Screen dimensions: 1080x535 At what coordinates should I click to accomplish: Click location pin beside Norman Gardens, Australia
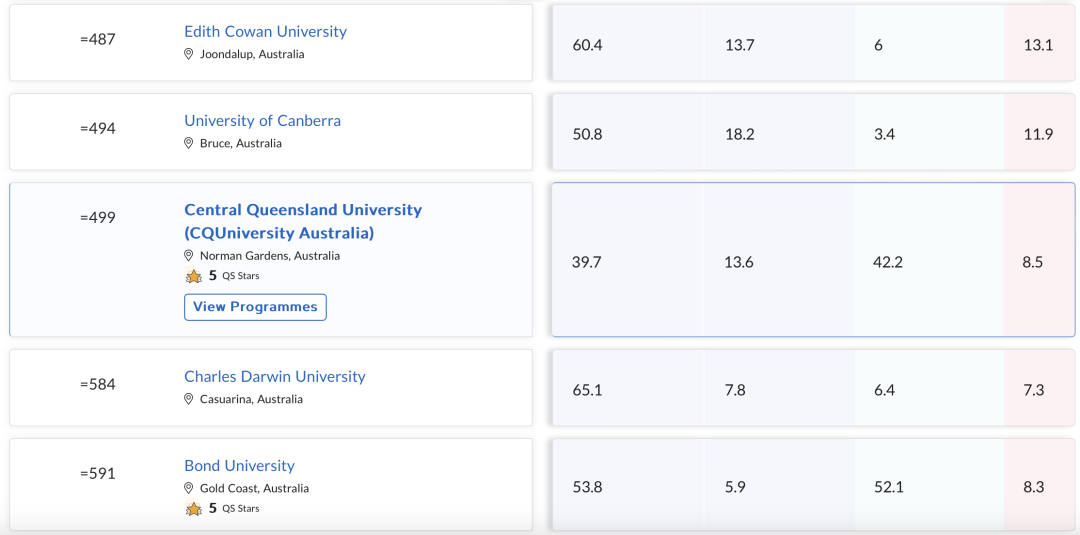click(188, 255)
